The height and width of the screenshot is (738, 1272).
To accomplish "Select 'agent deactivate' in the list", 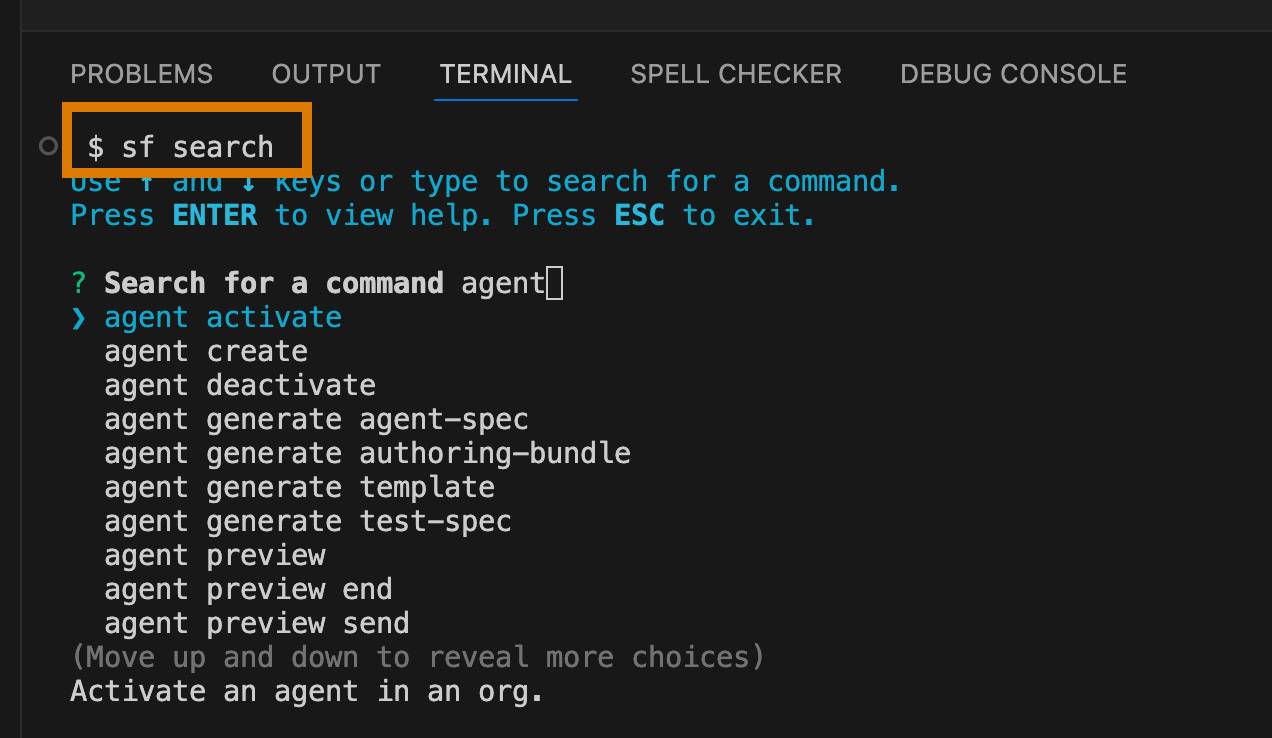I will point(240,386).
